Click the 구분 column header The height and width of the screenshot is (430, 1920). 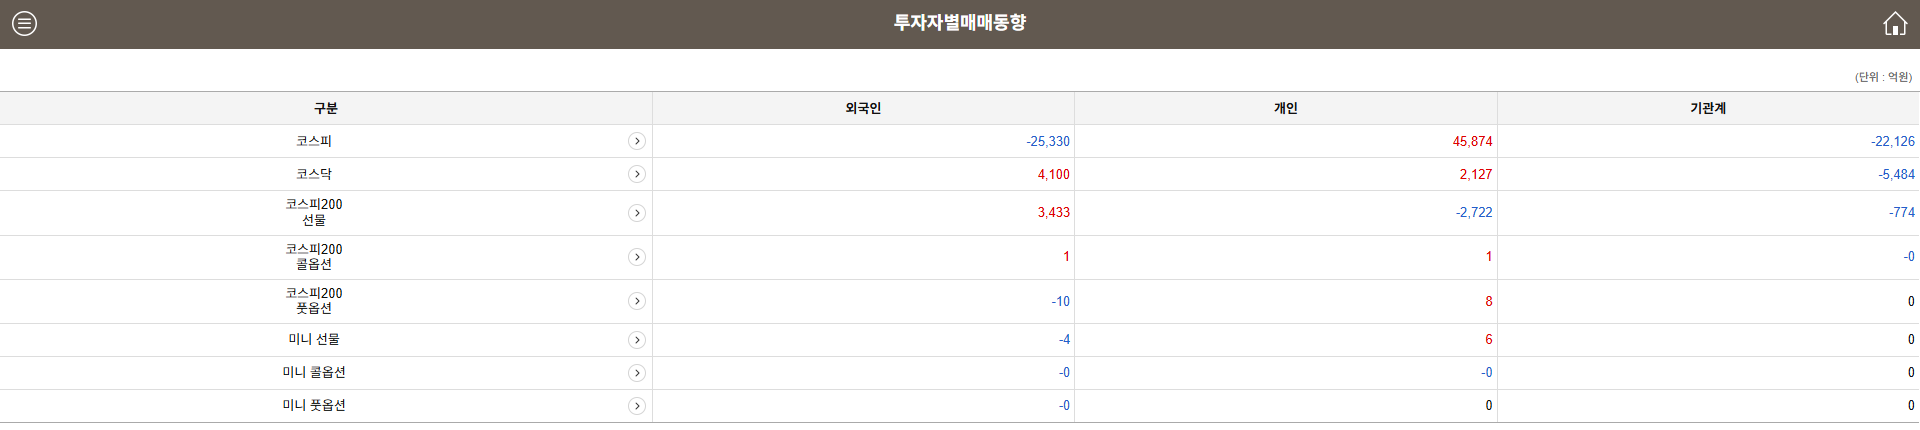[326, 108]
